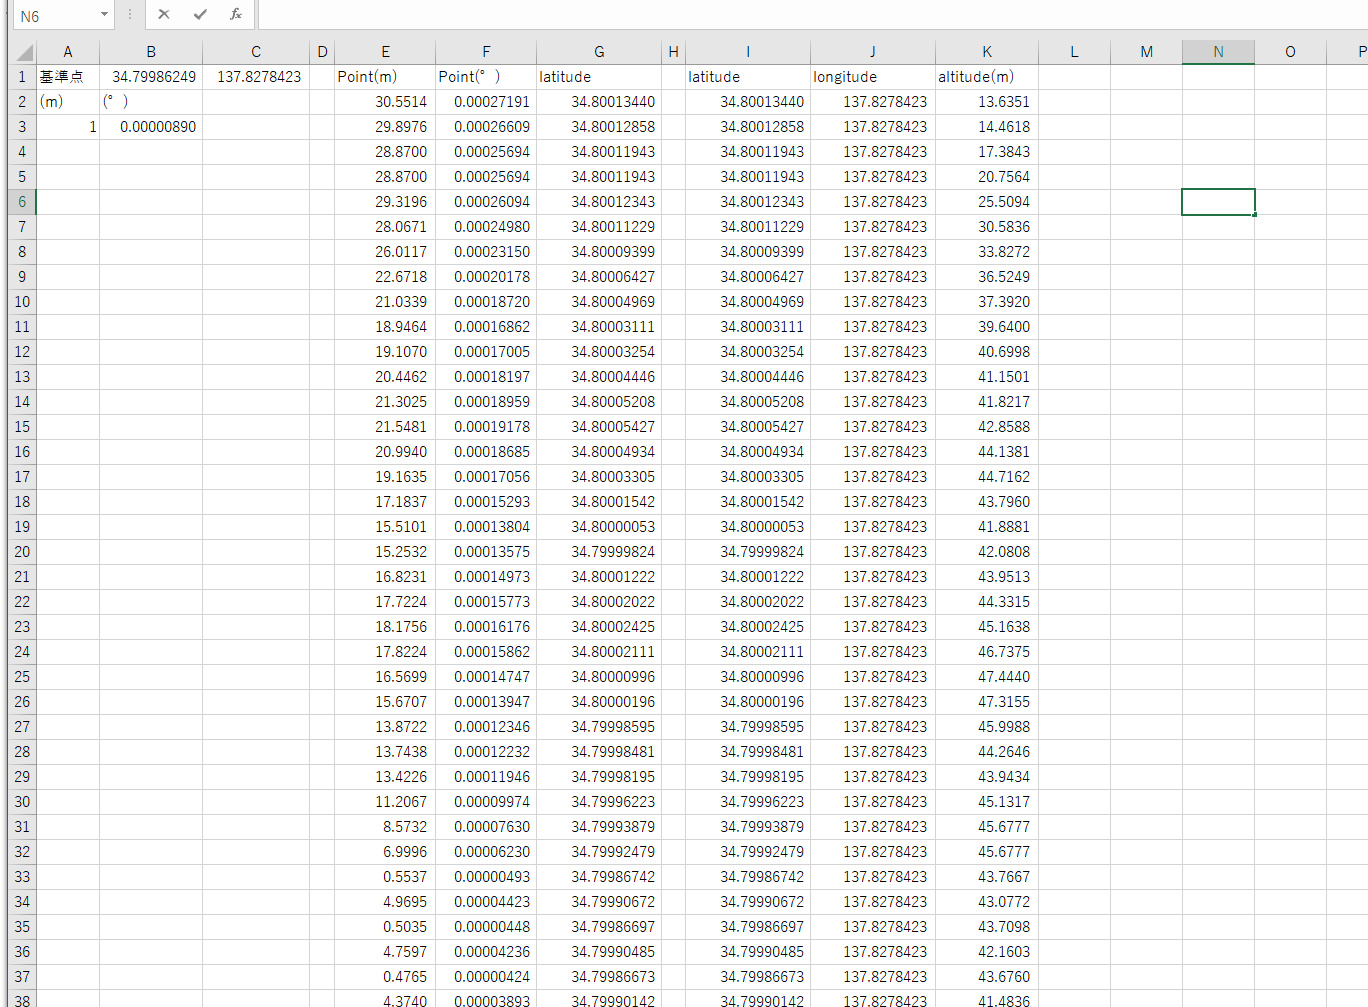Select altitude cell with value 25.5094
1368x1007 pixels.
point(986,202)
